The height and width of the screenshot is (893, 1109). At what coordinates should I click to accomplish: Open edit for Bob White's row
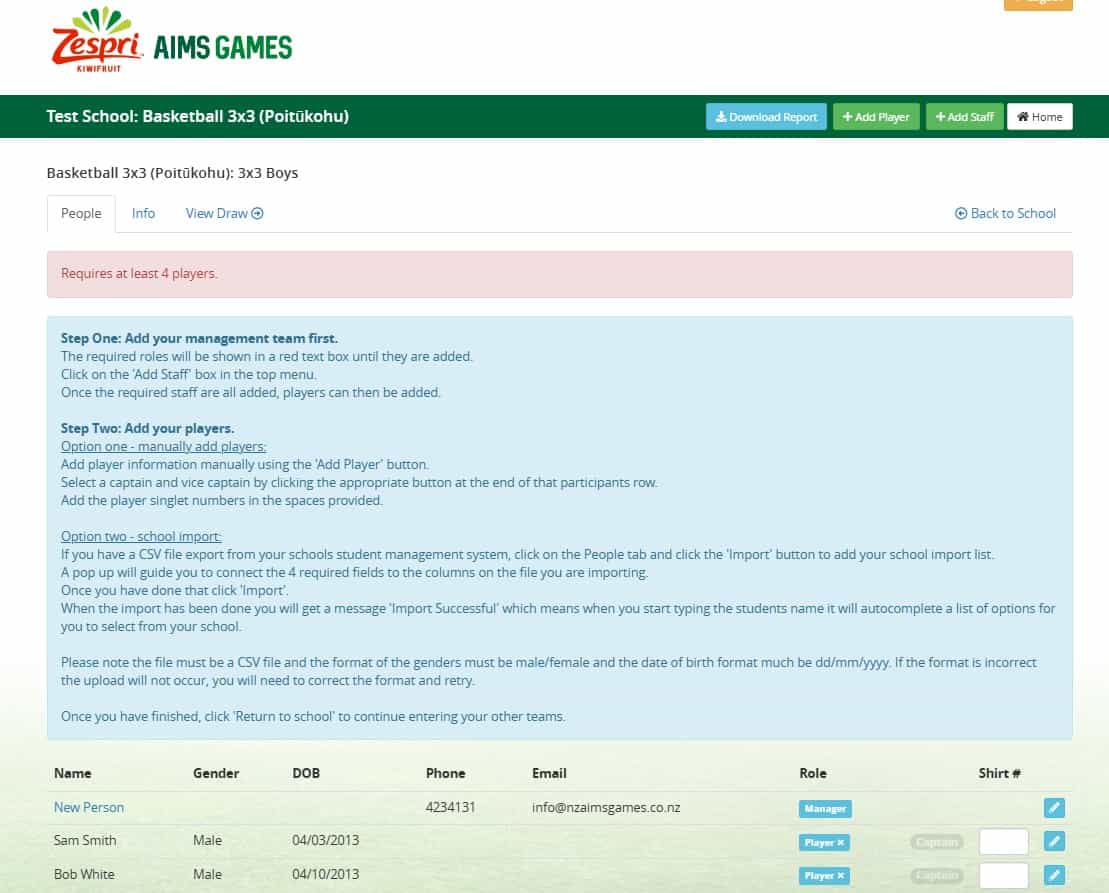1053,876
